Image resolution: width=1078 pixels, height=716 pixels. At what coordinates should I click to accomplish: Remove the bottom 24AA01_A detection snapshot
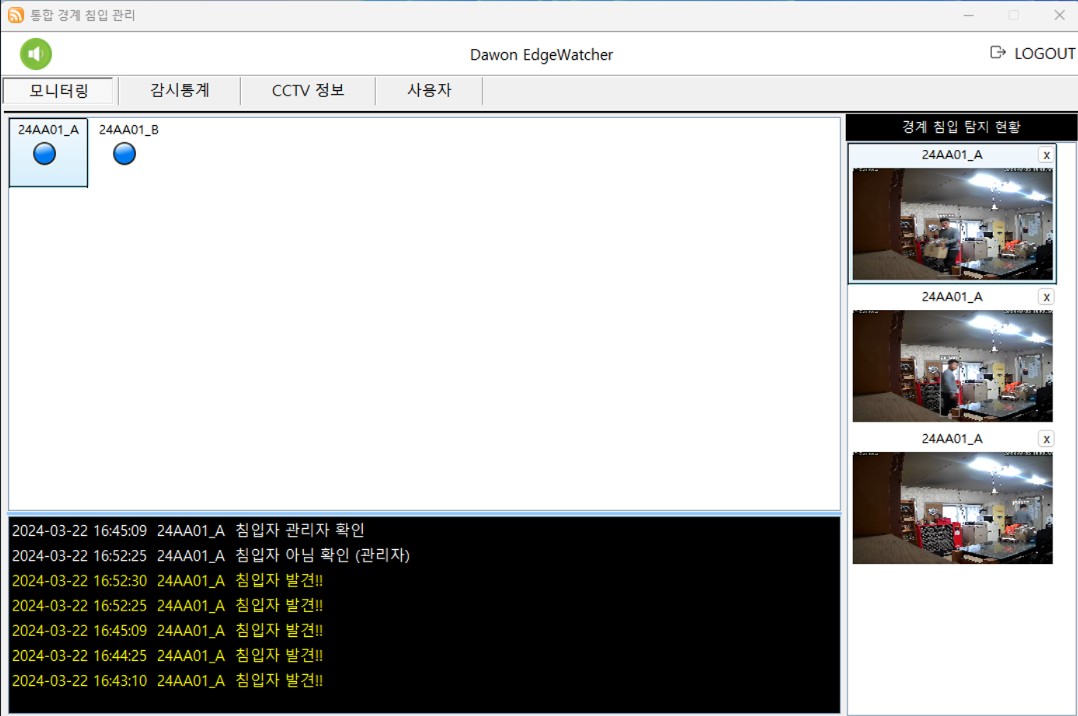[1046, 439]
